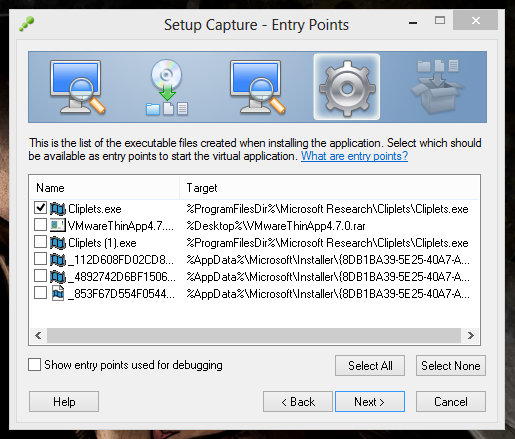Open Help for this dialog
515x439 pixels.
(64, 402)
